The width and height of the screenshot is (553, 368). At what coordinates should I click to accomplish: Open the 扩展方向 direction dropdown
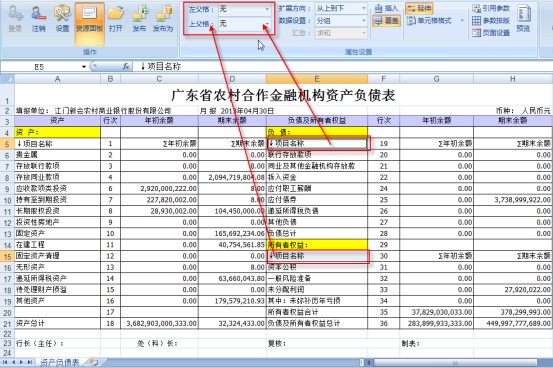[x=364, y=8]
